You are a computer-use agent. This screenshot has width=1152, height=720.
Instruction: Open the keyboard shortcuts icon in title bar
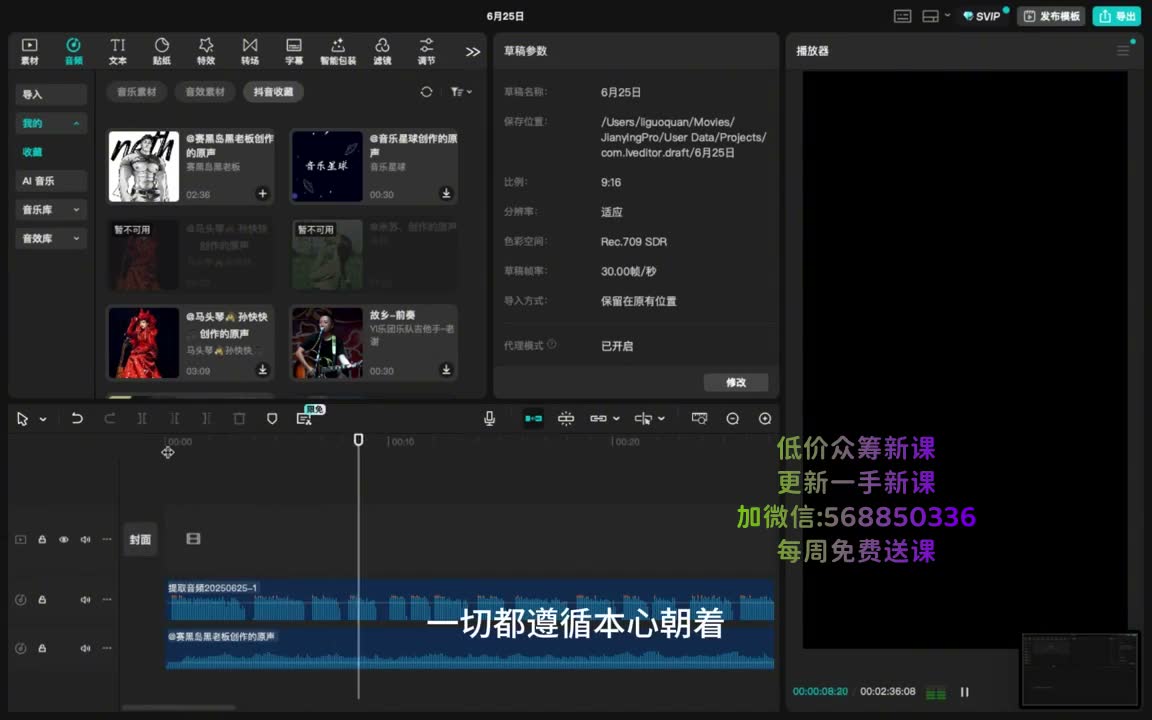tap(903, 15)
